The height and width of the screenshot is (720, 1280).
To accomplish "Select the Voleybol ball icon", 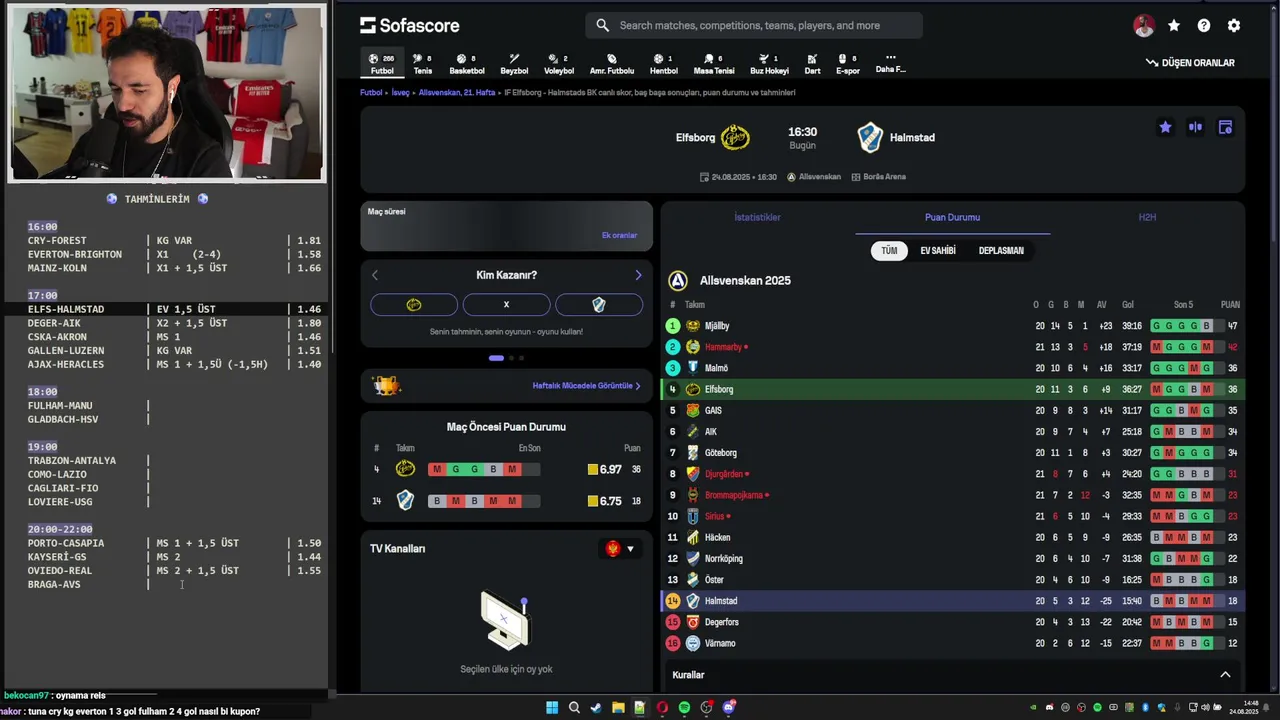I will (x=553, y=59).
